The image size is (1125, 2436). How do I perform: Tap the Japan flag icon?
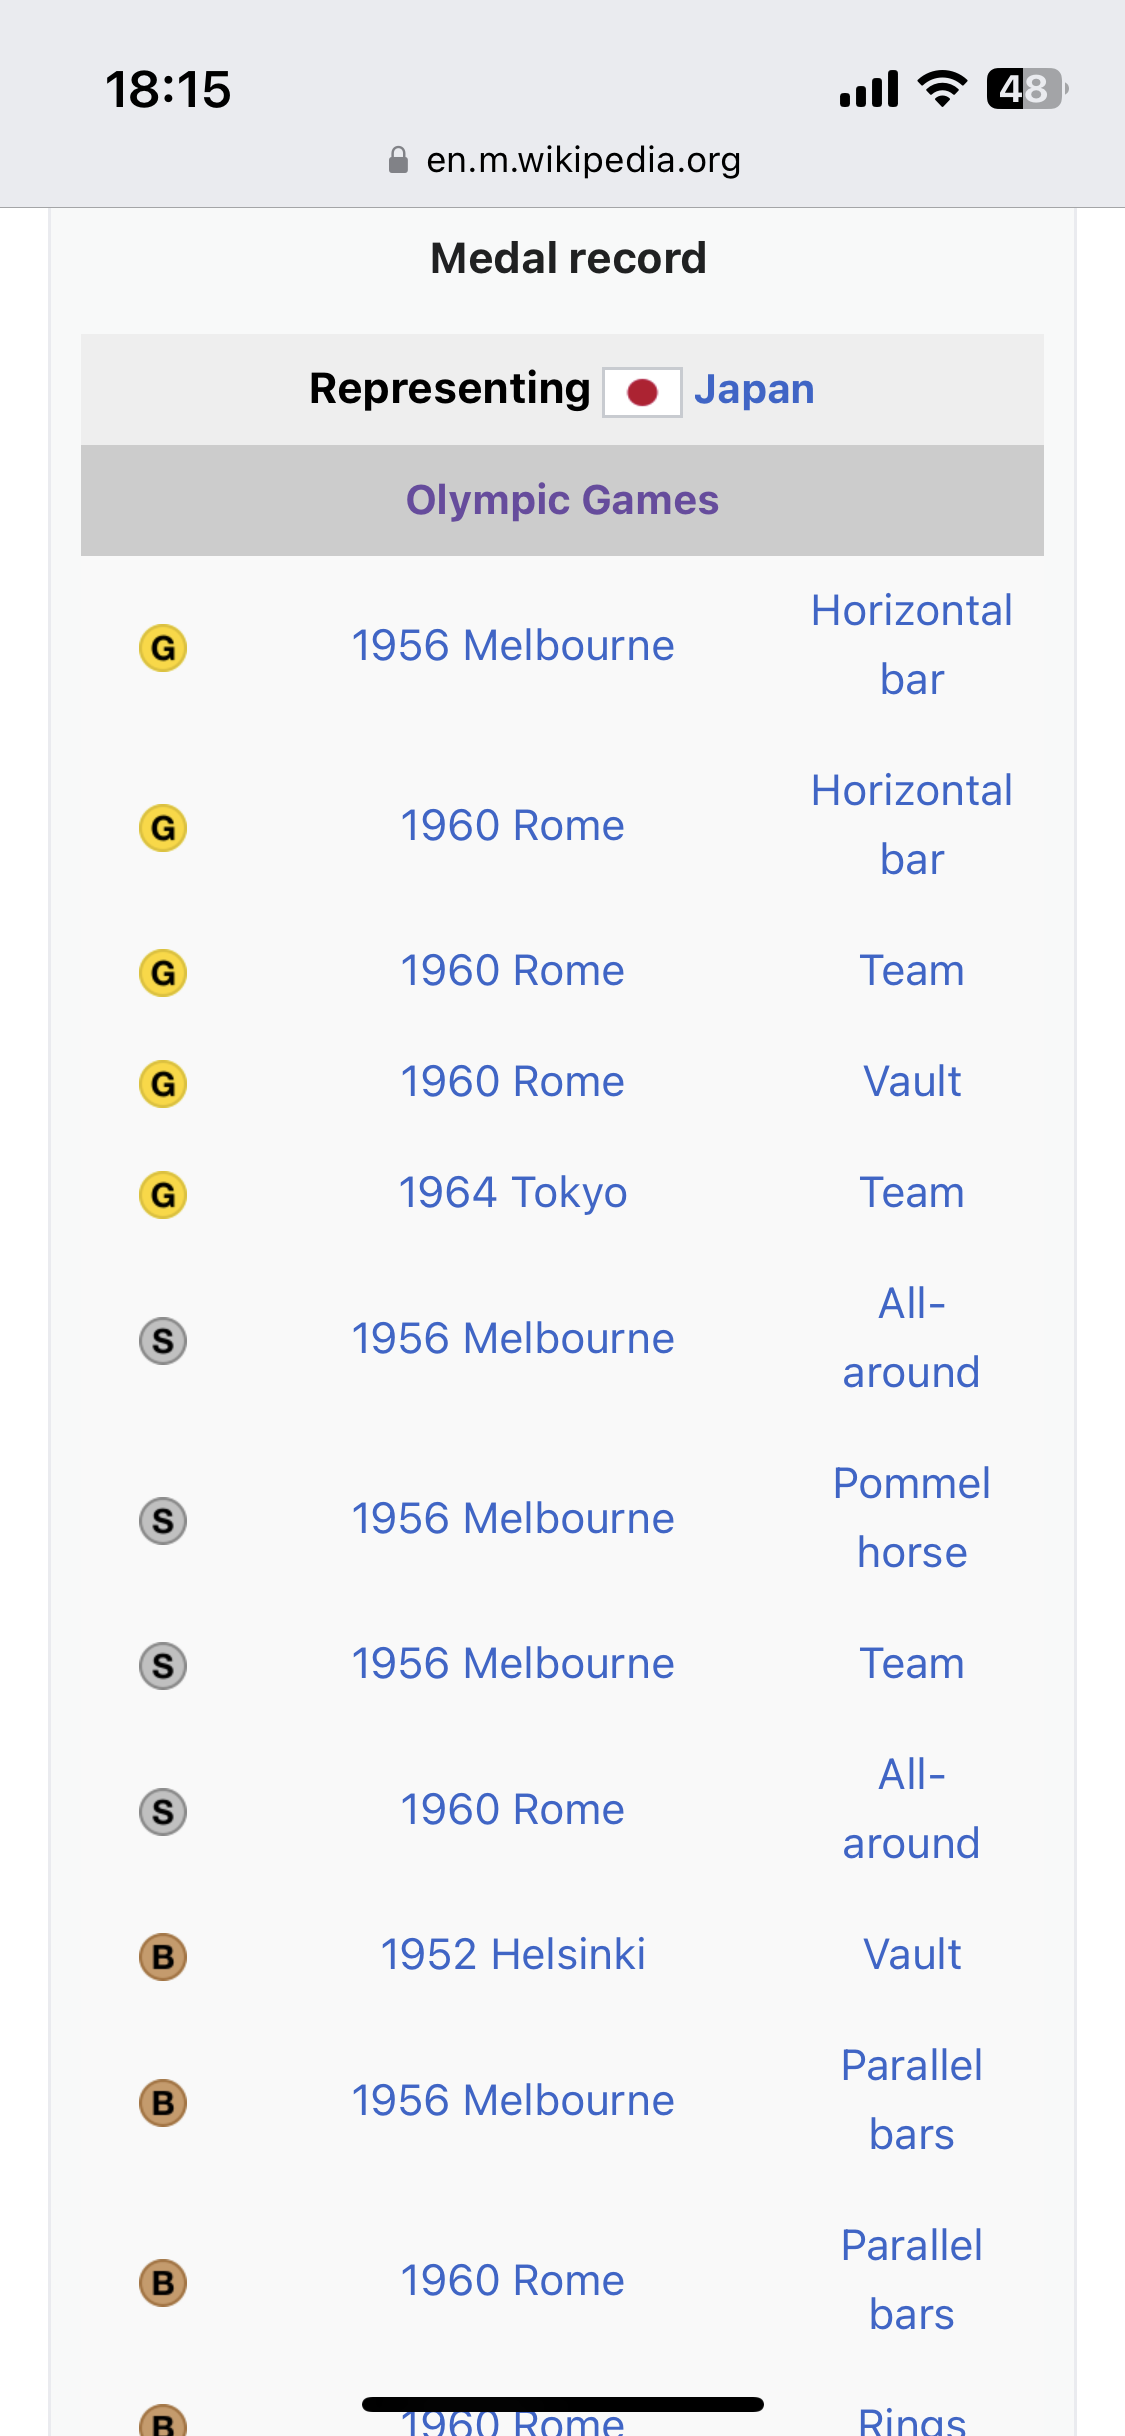point(642,392)
